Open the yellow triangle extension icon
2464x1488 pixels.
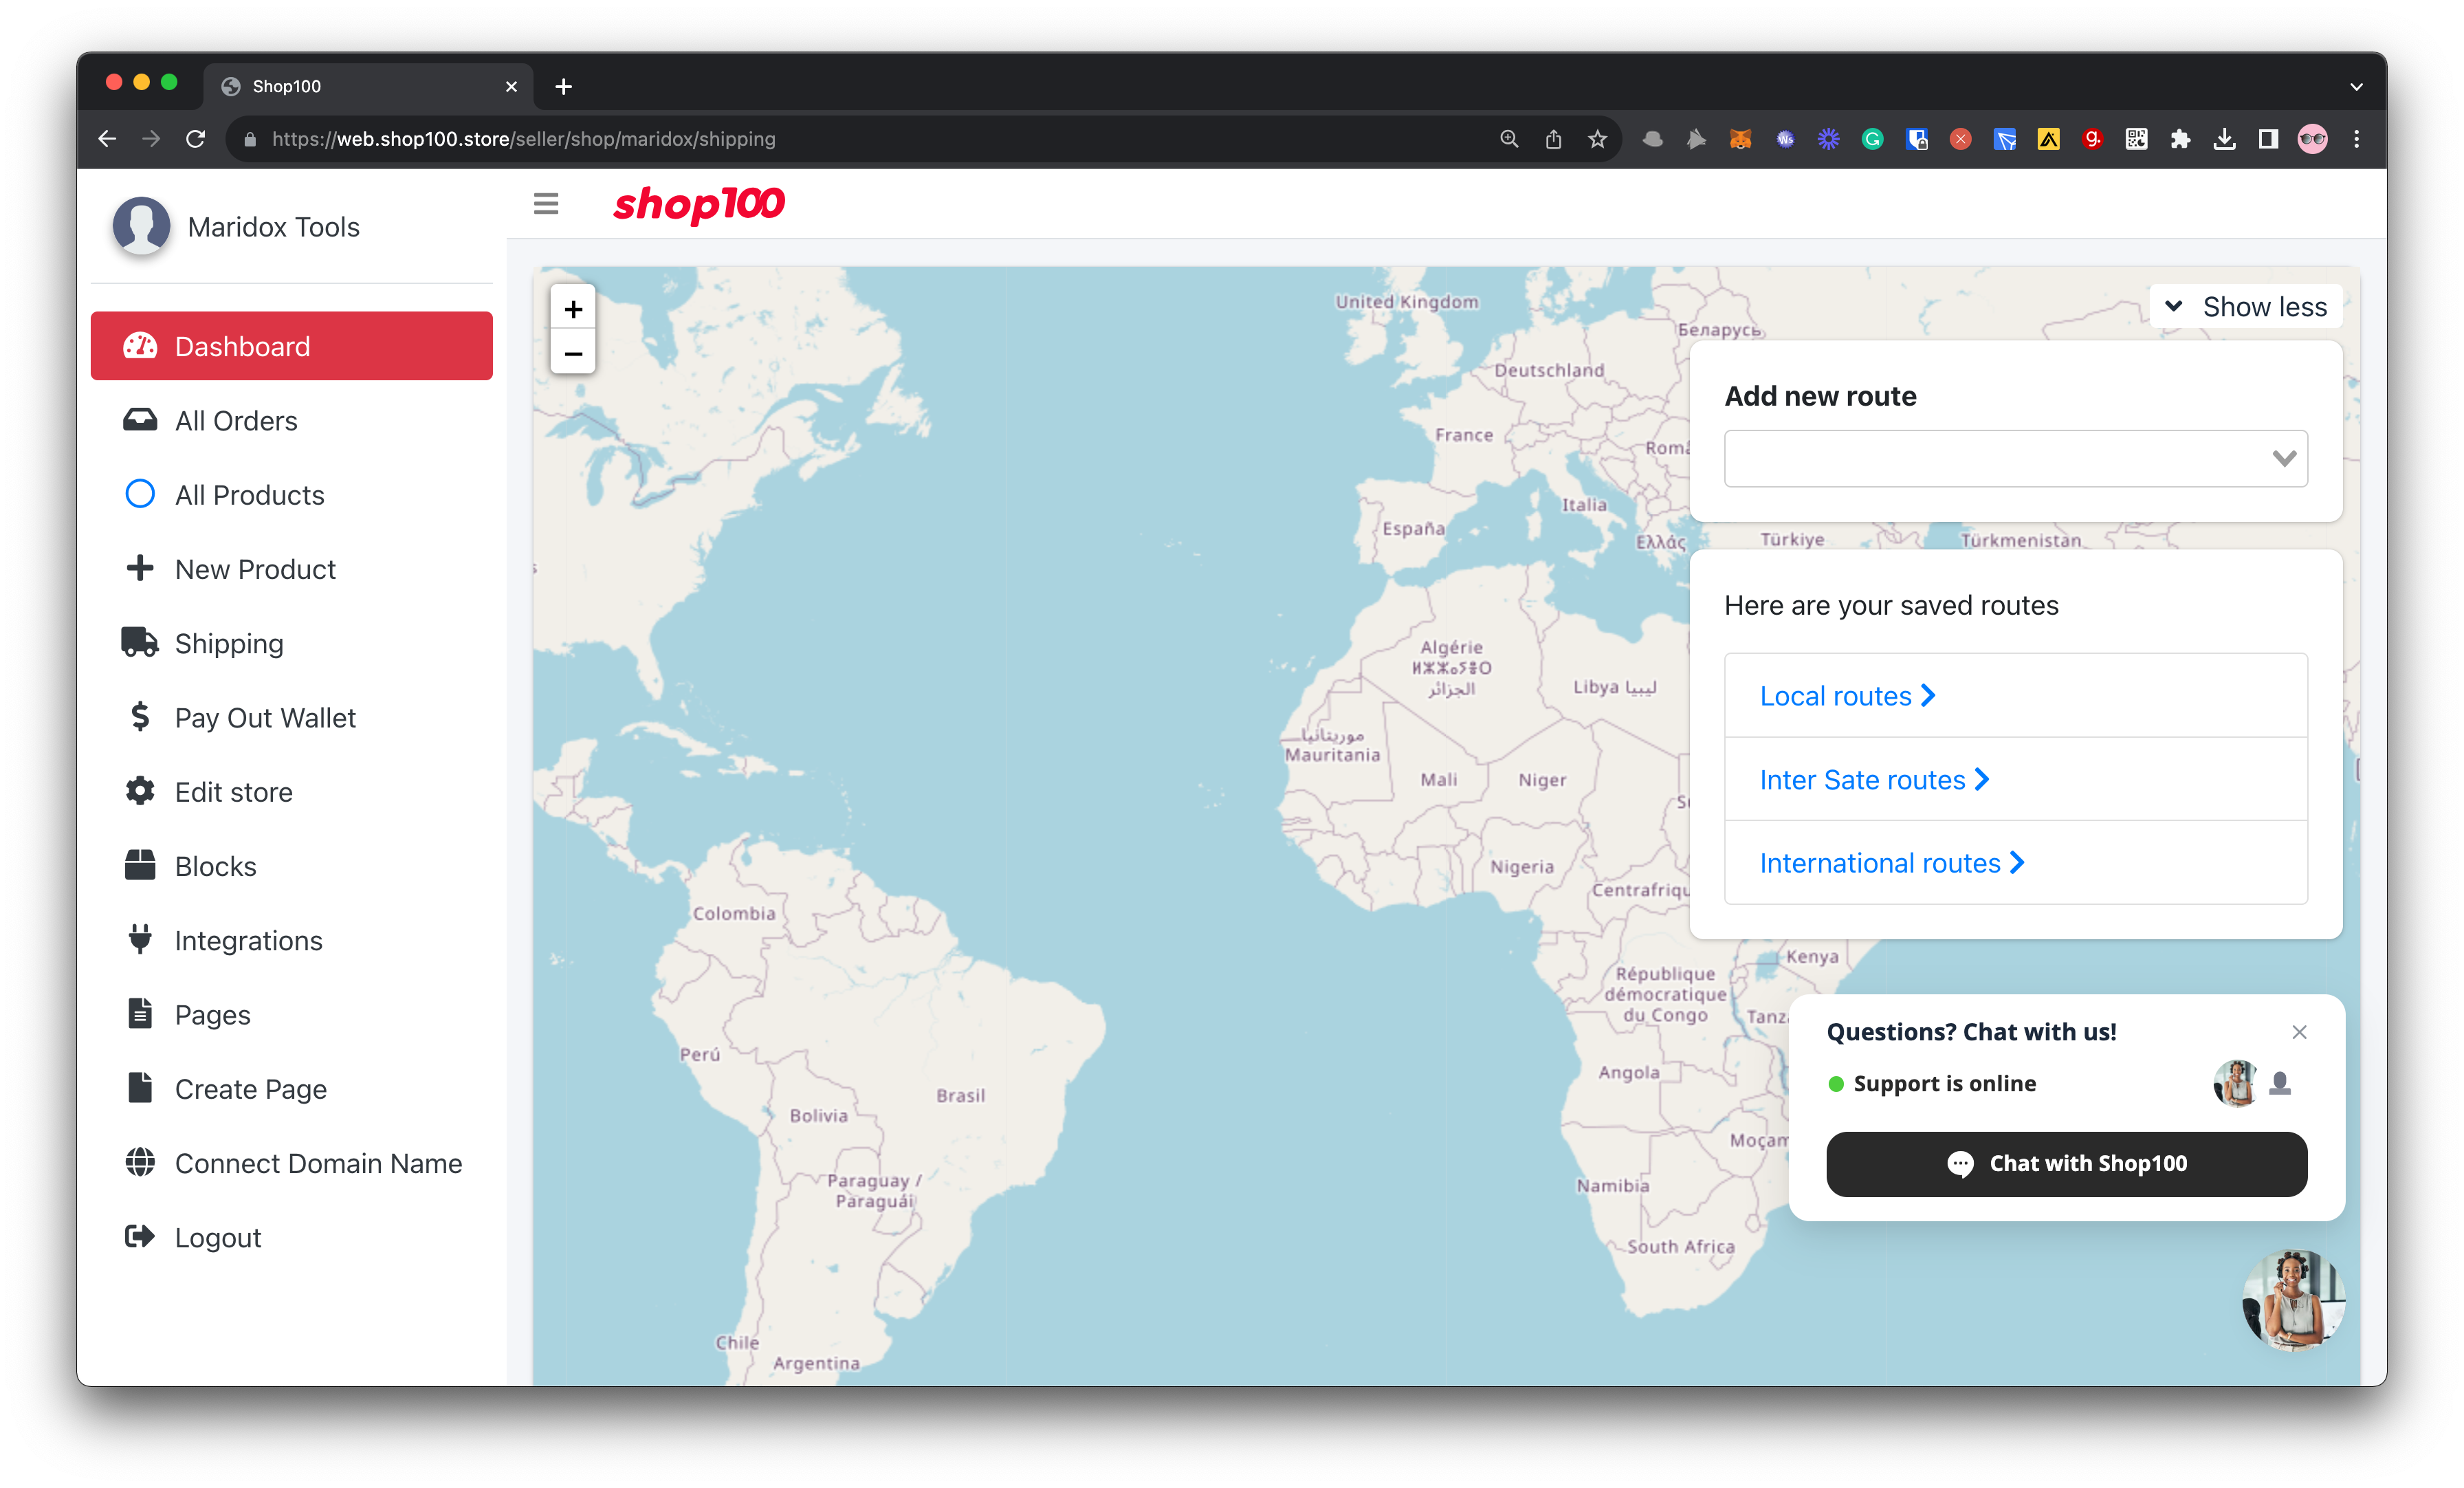click(2049, 139)
